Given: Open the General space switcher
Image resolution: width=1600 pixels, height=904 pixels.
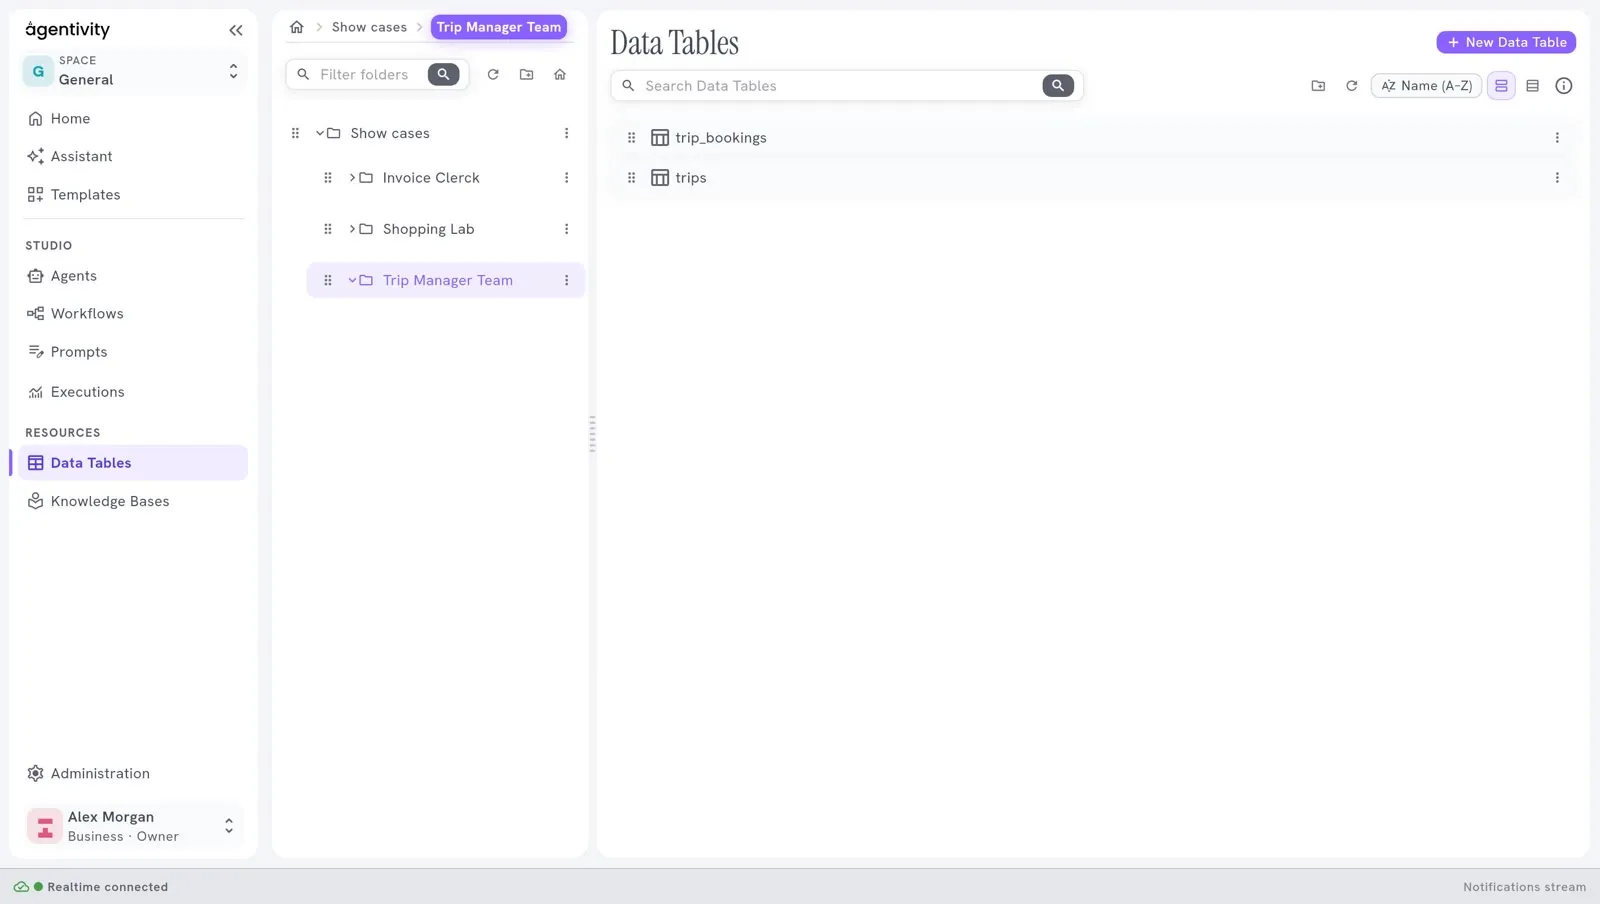Looking at the screenshot, I should click(x=133, y=71).
